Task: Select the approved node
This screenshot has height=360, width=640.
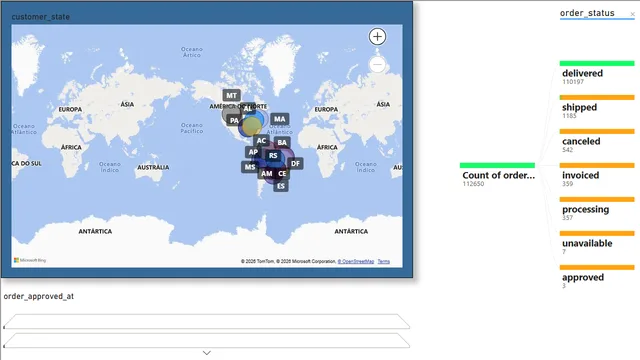Action: click(x=597, y=277)
